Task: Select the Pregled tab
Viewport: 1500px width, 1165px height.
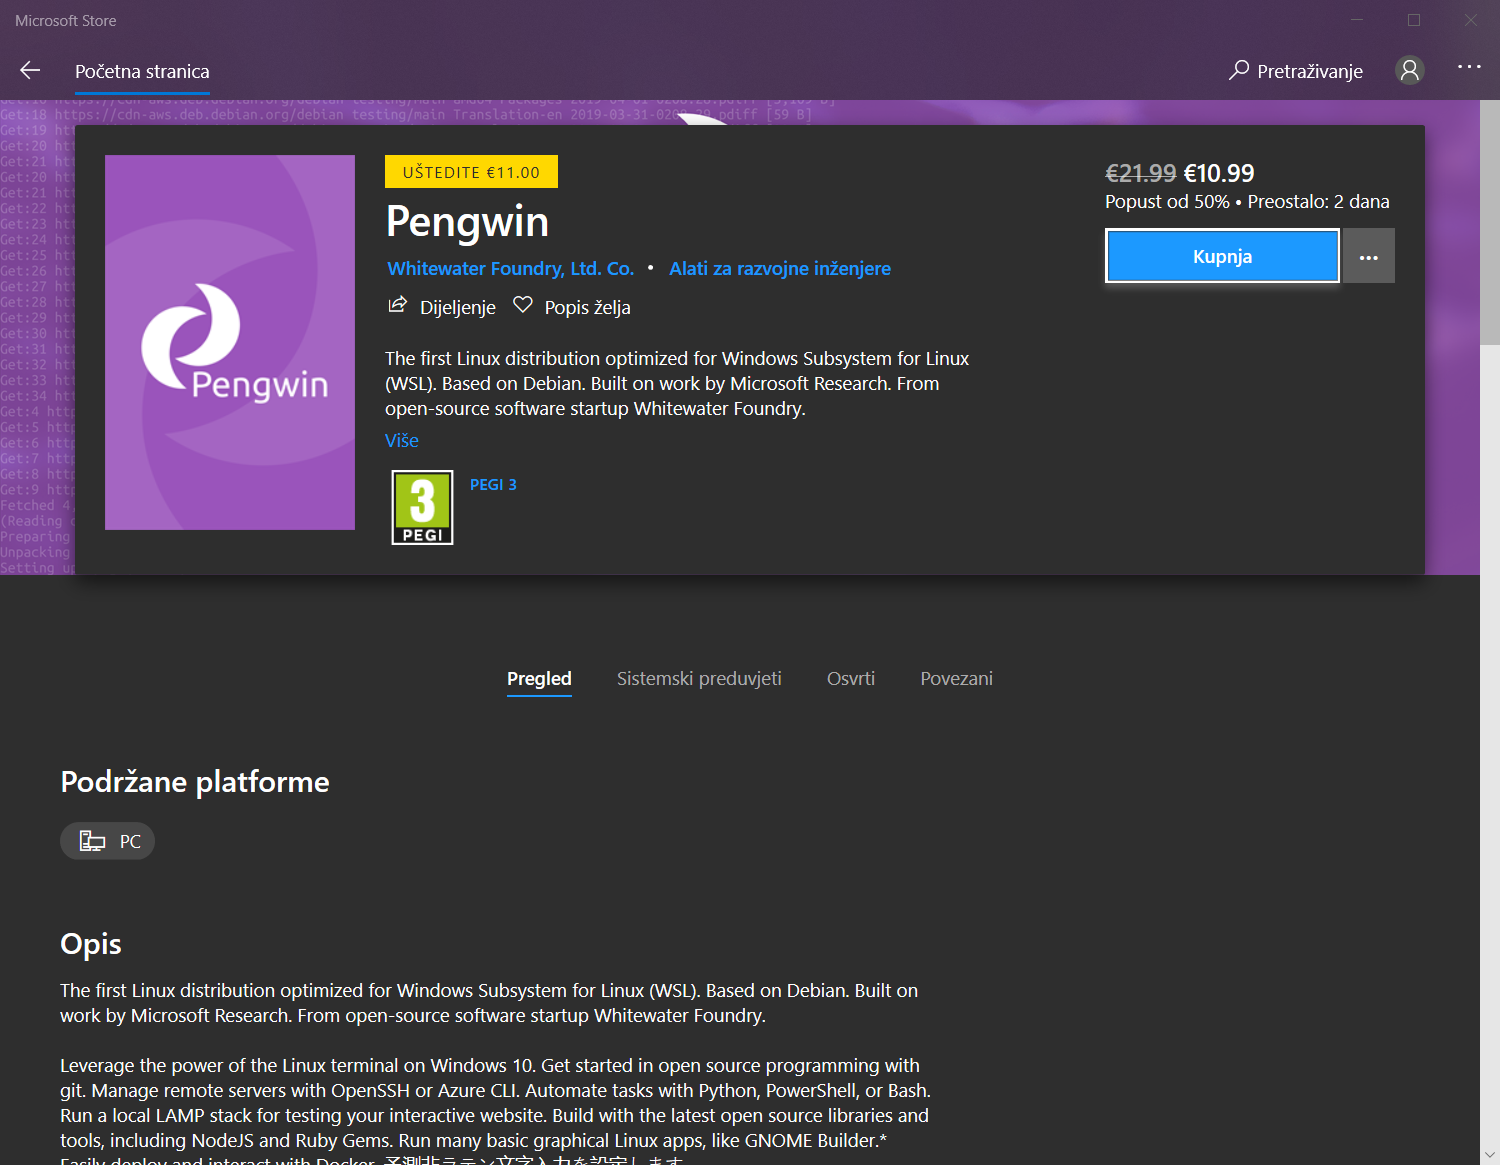Action: (x=539, y=679)
